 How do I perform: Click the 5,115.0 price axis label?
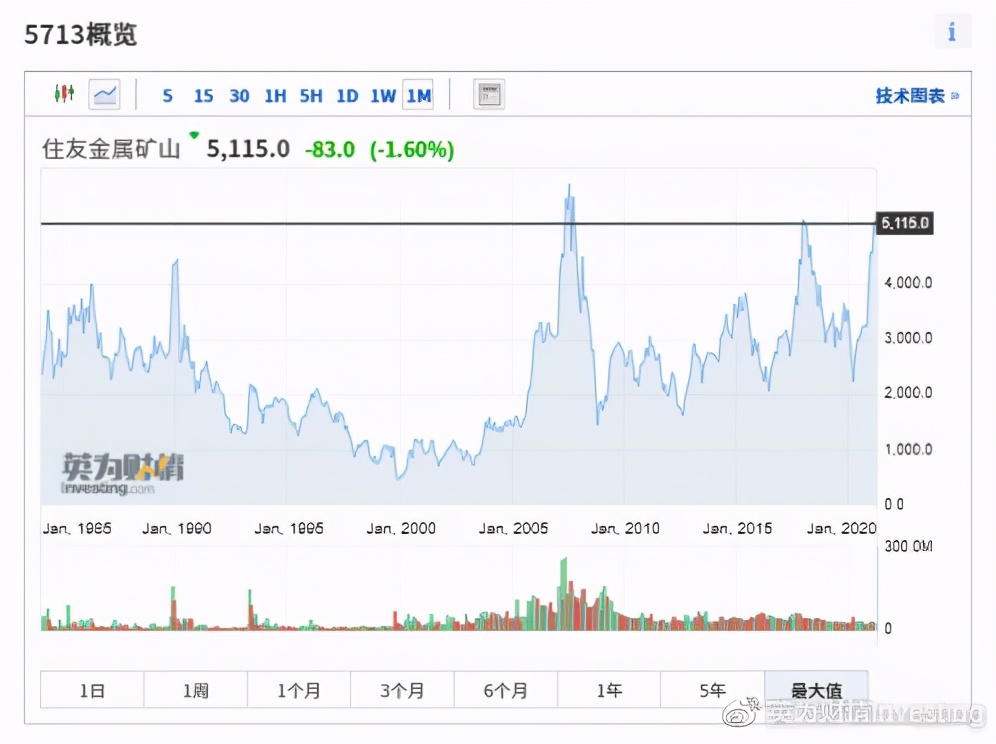point(903,224)
